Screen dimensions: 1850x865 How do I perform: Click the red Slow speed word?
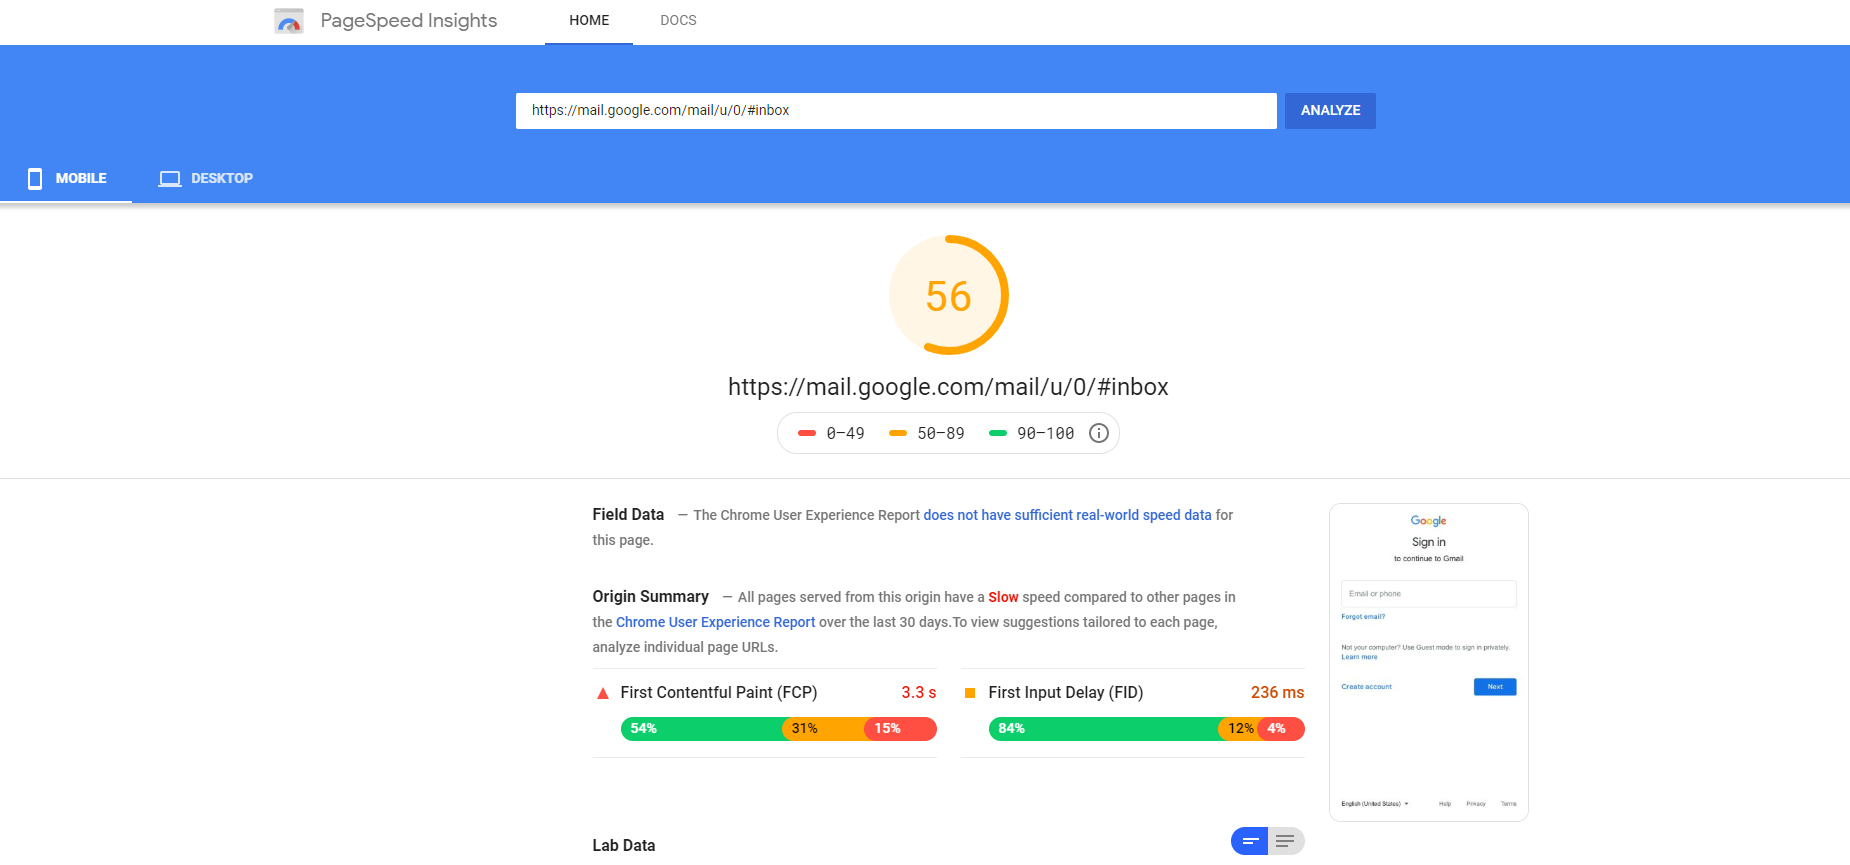tap(1003, 597)
